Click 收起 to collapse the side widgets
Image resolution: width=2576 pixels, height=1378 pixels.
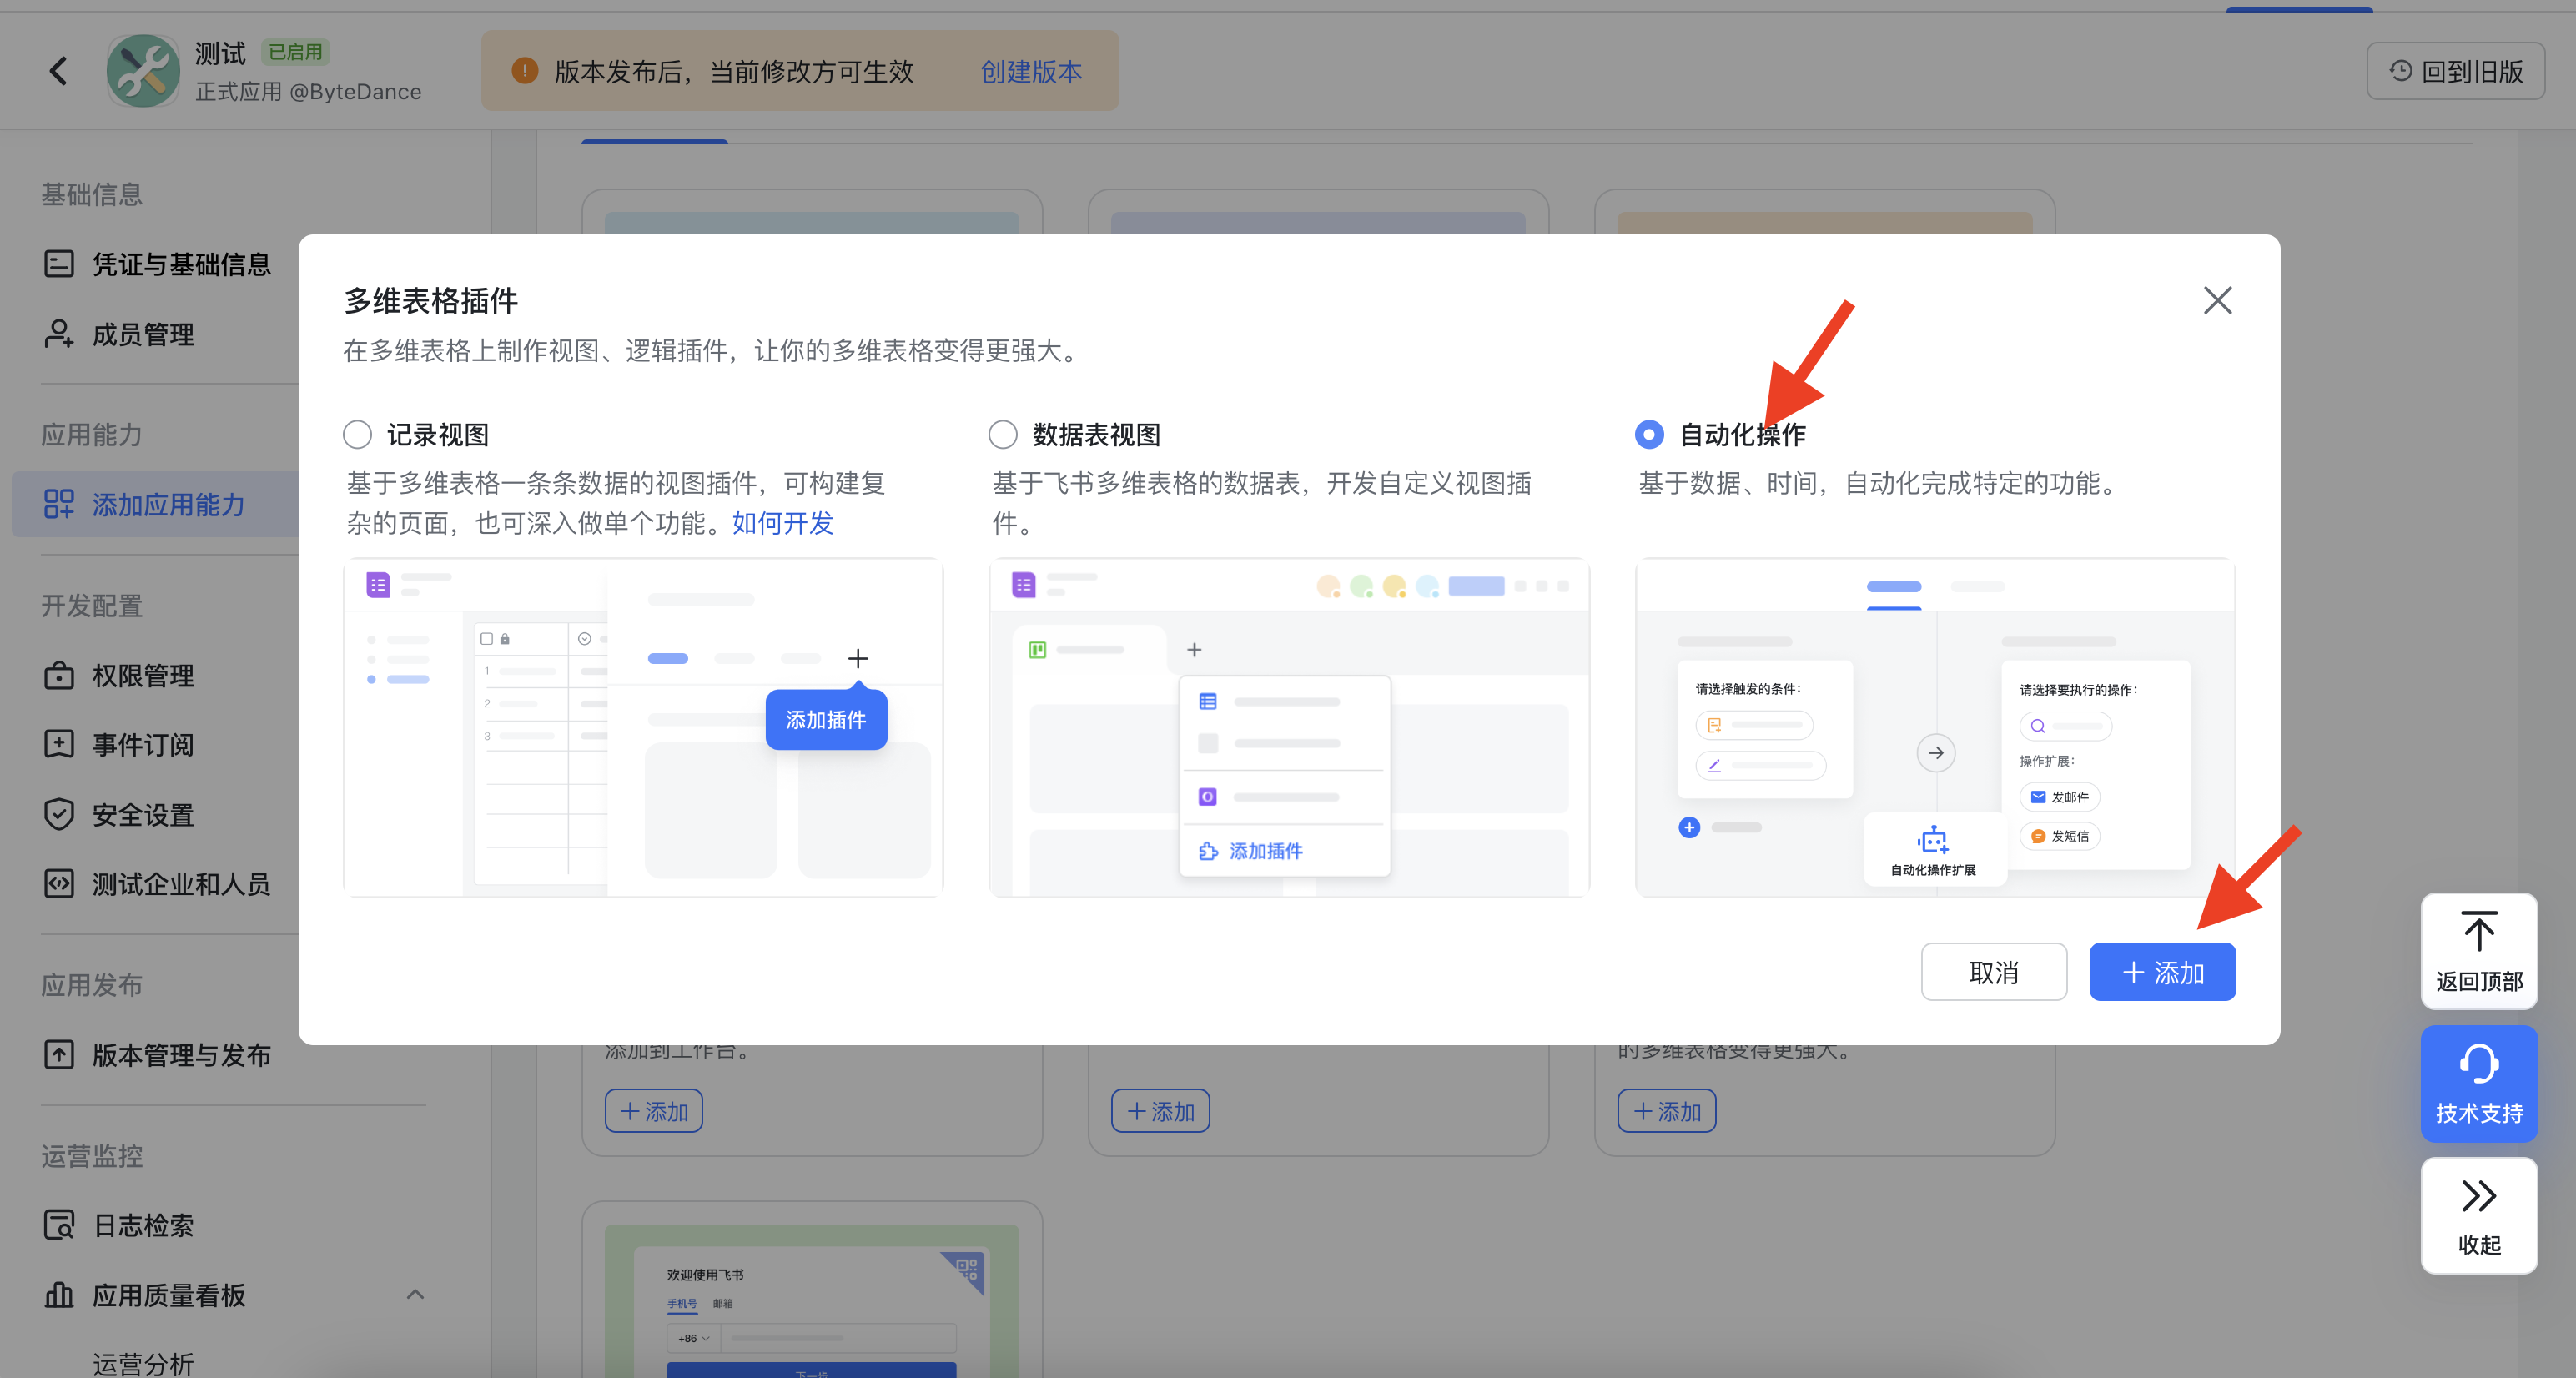click(2479, 1215)
